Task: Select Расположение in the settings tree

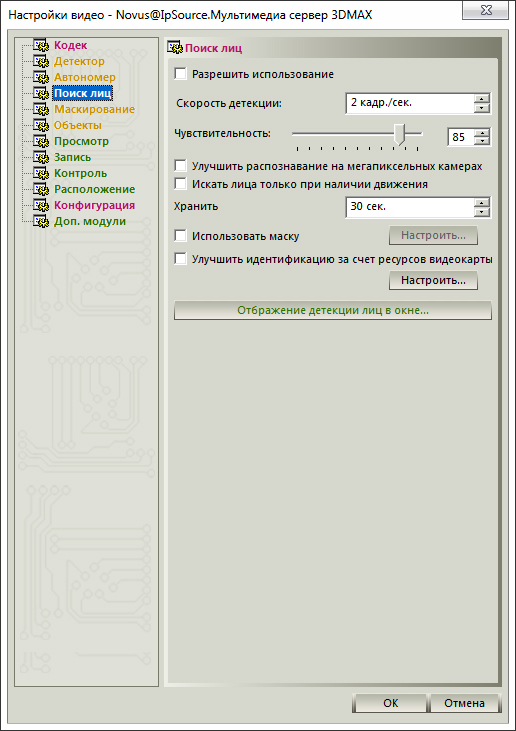Action: pyautogui.click(x=95, y=189)
